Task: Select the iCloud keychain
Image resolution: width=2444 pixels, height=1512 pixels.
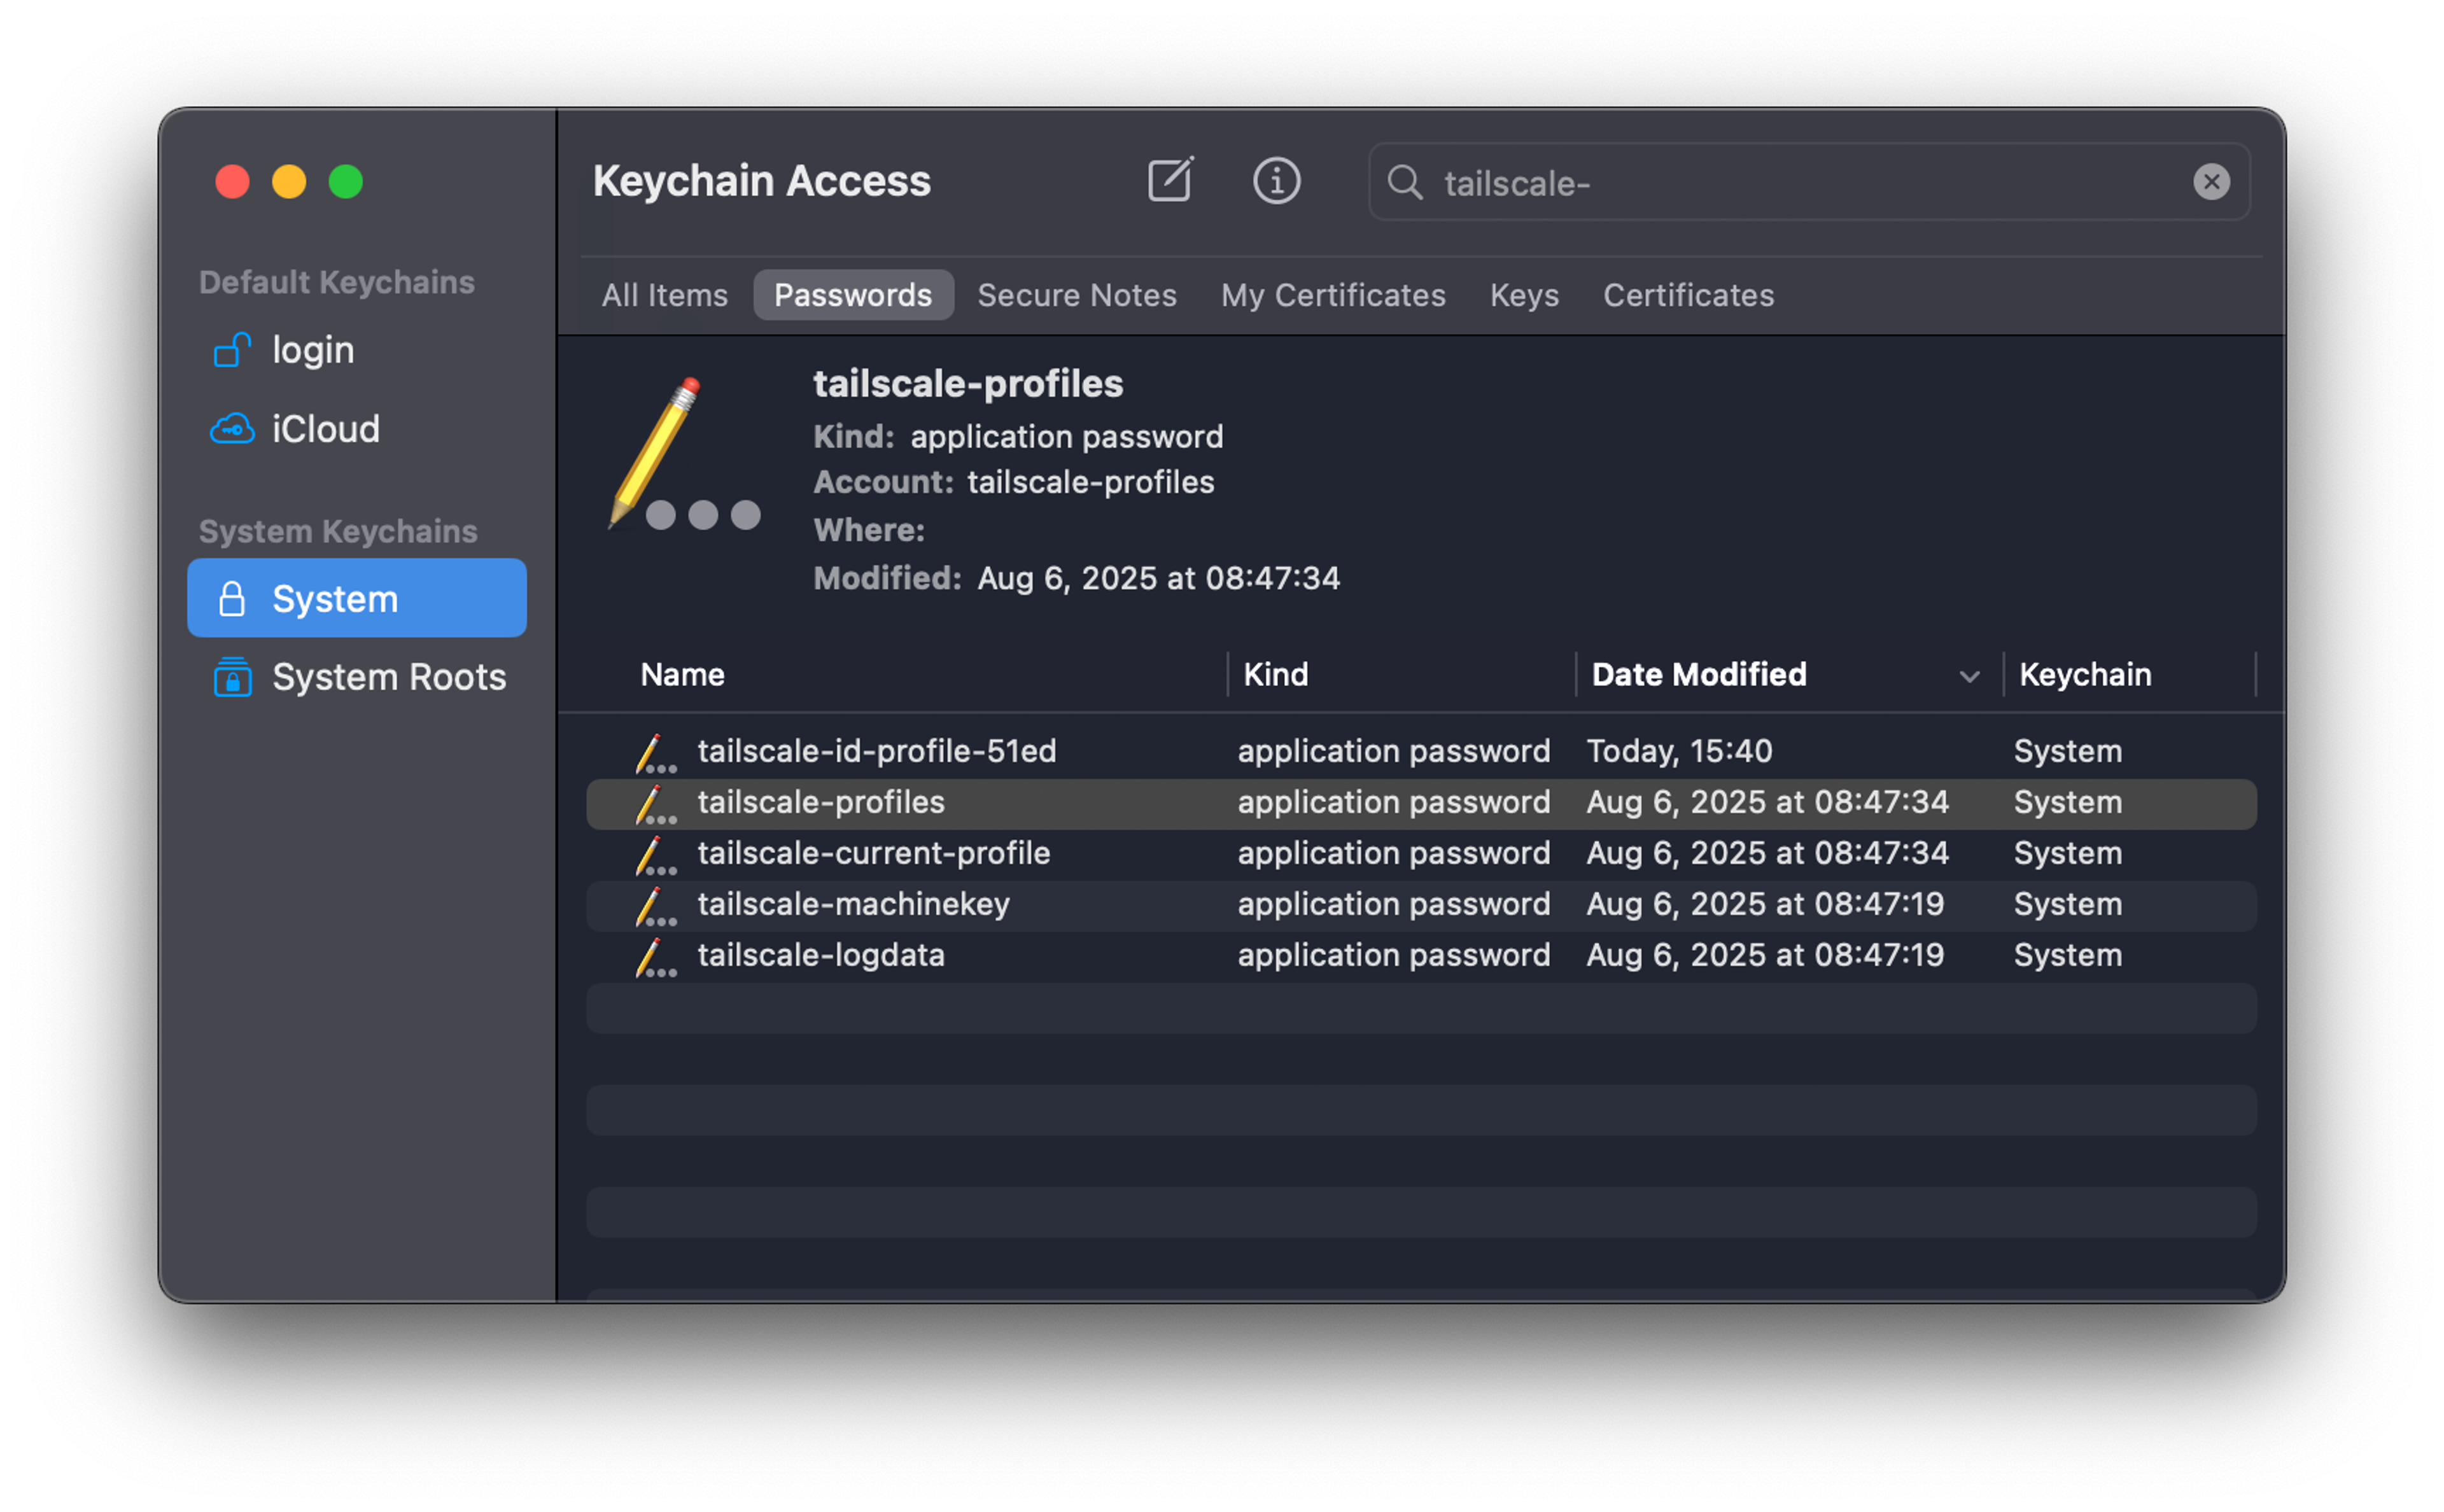Action: coord(357,429)
